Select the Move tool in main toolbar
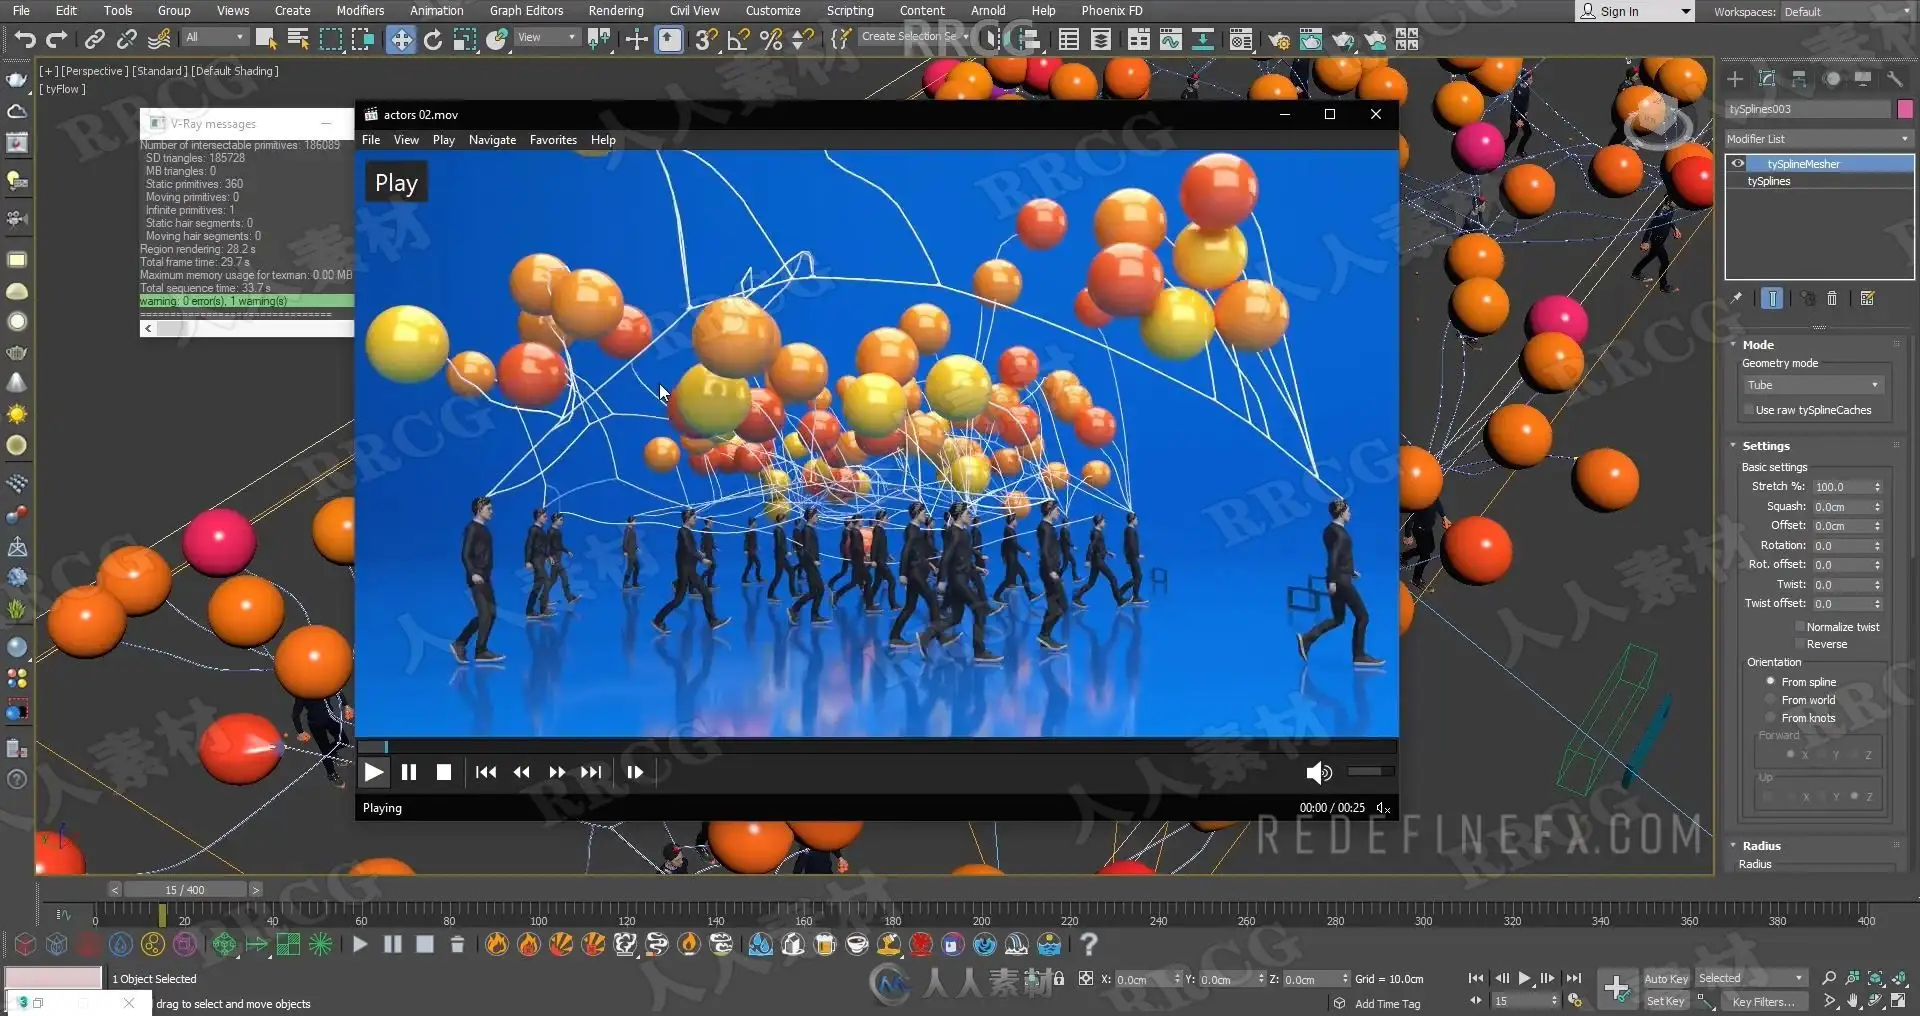This screenshot has width=1920, height=1016. (x=401, y=40)
